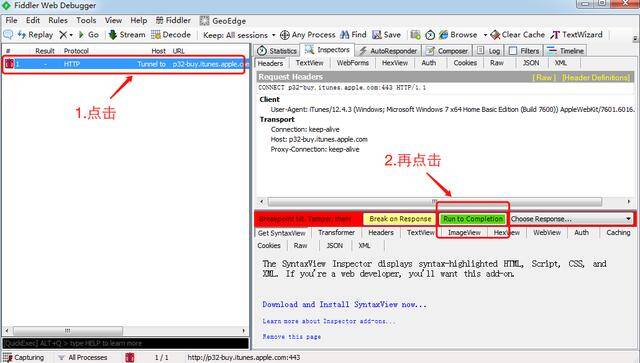Click the QuickExec command input box
The height and width of the screenshot is (363, 640).
point(125,343)
